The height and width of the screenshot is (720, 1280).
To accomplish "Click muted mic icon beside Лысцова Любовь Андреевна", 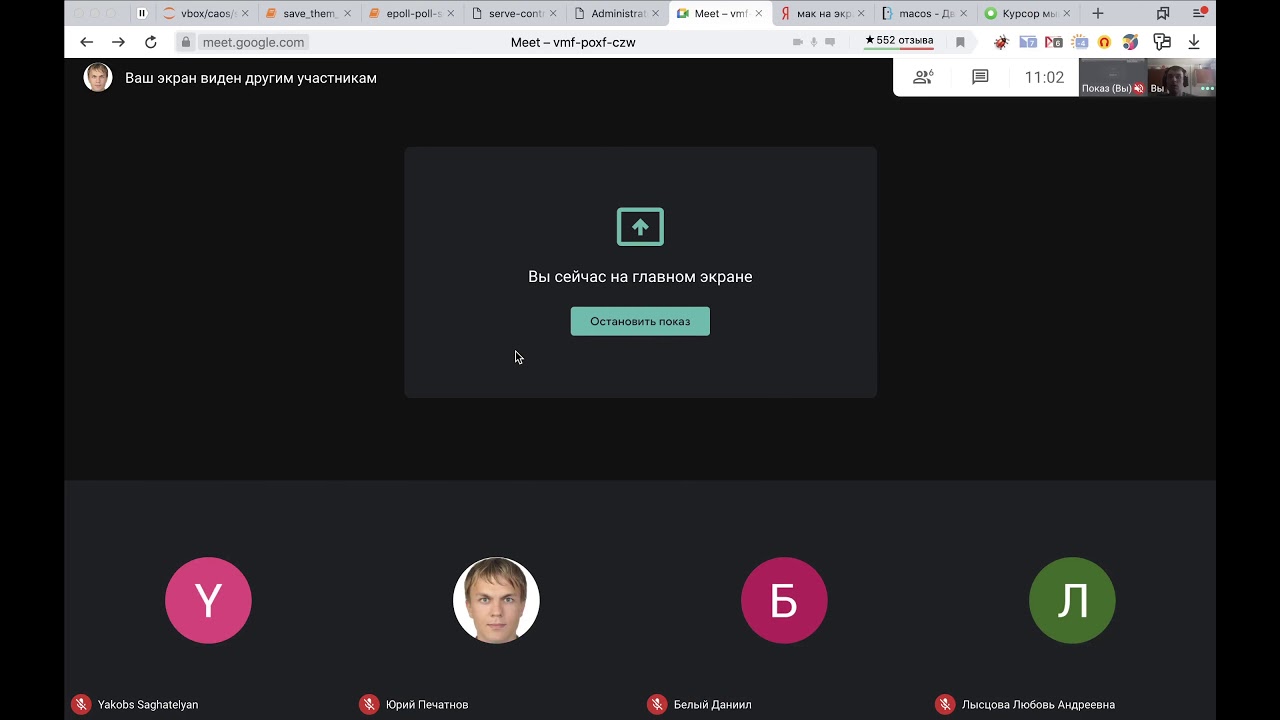I will click(945, 704).
